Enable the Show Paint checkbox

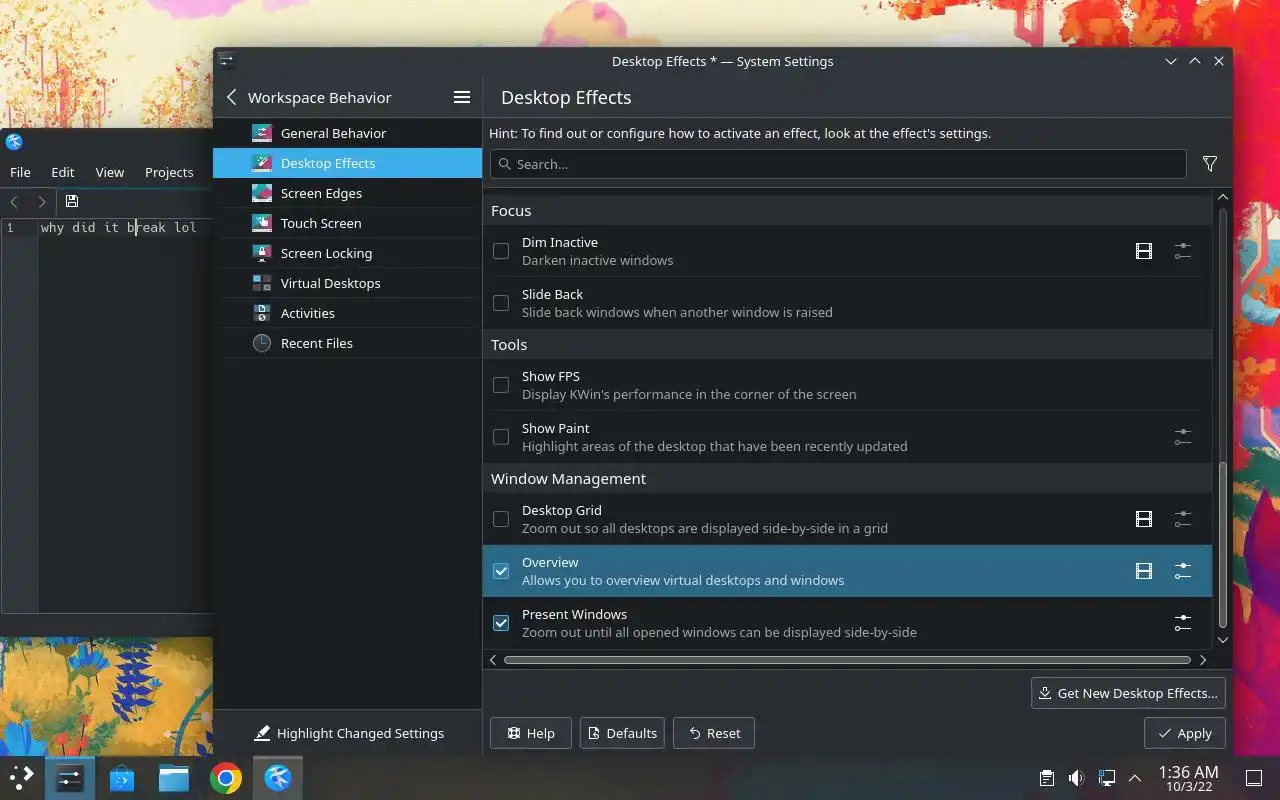click(x=501, y=437)
